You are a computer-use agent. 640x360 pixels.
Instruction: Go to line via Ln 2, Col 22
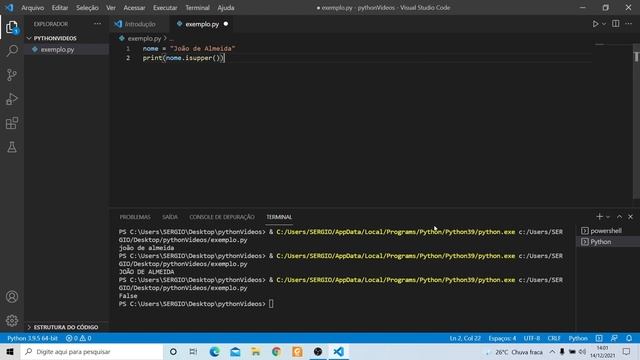tap(464, 338)
